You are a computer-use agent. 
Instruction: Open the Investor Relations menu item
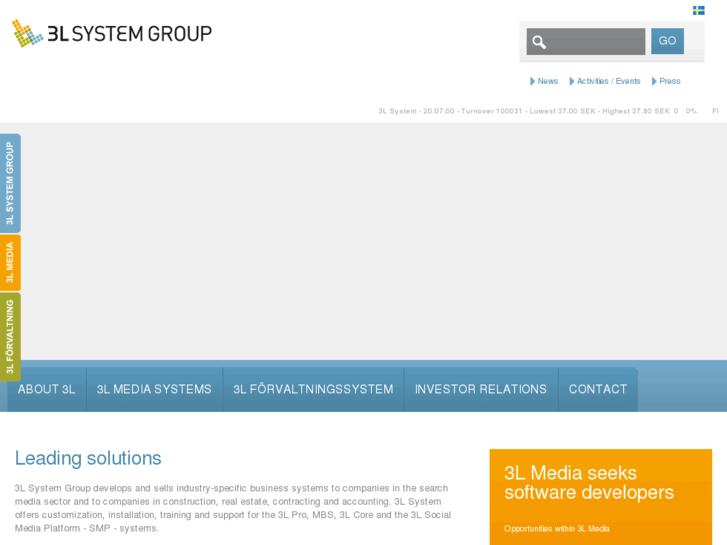481,389
